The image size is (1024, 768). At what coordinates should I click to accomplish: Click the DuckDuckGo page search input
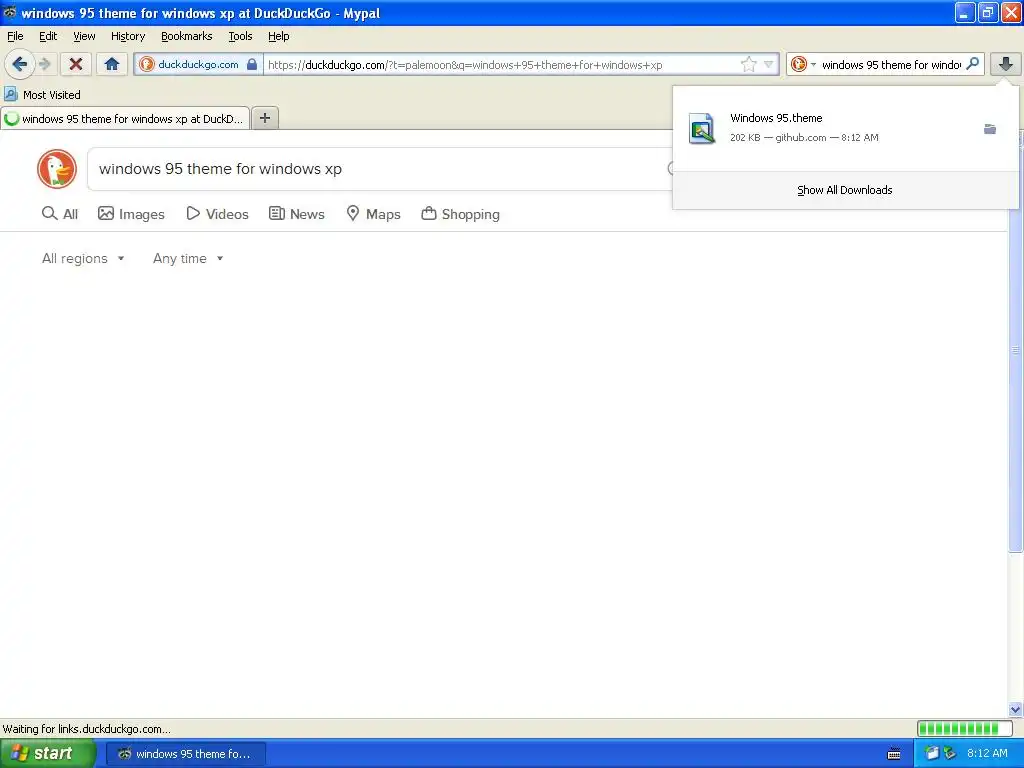(x=379, y=169)
